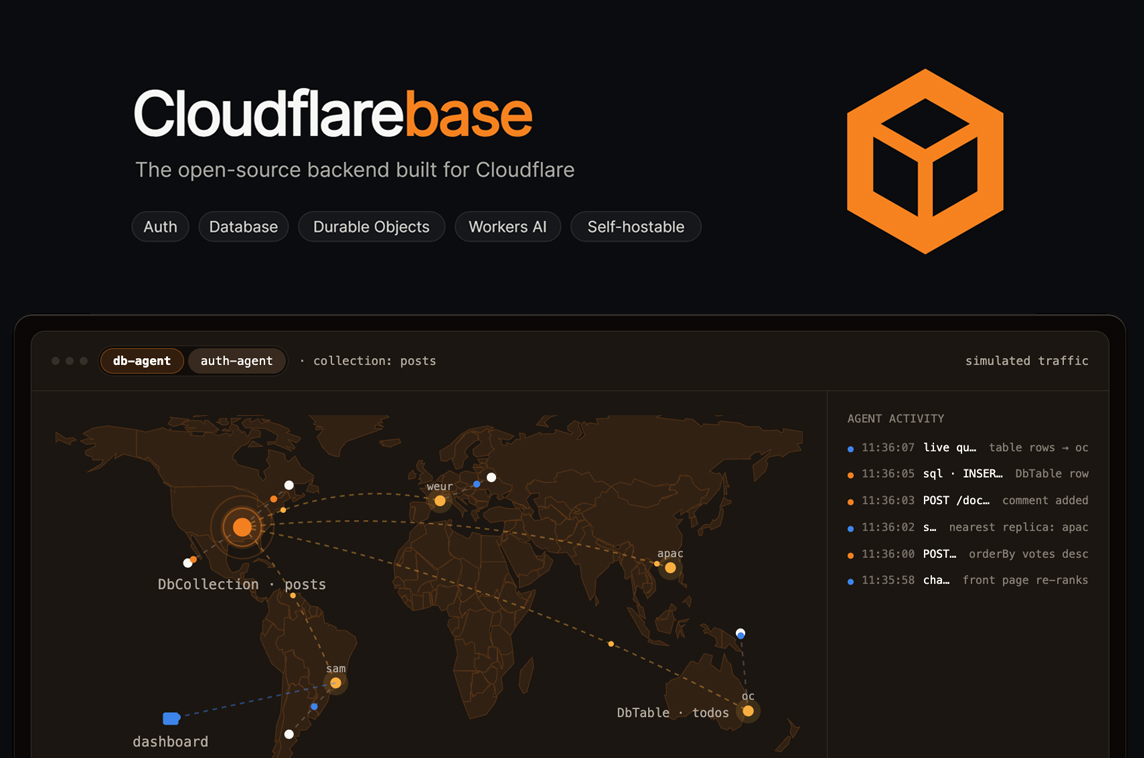
Task: Click the oc region node
Action: tap(748, 711)
